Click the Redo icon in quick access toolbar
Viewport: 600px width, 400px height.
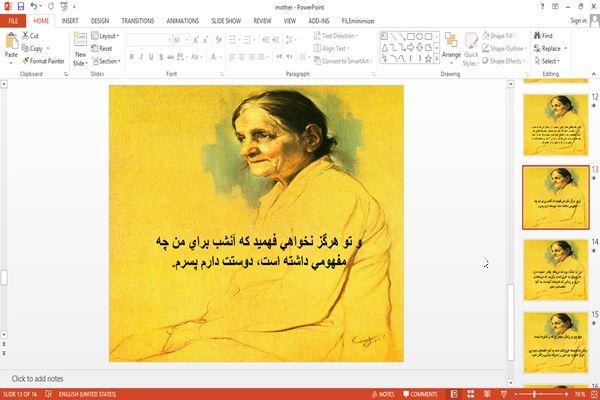coord(51,7)
